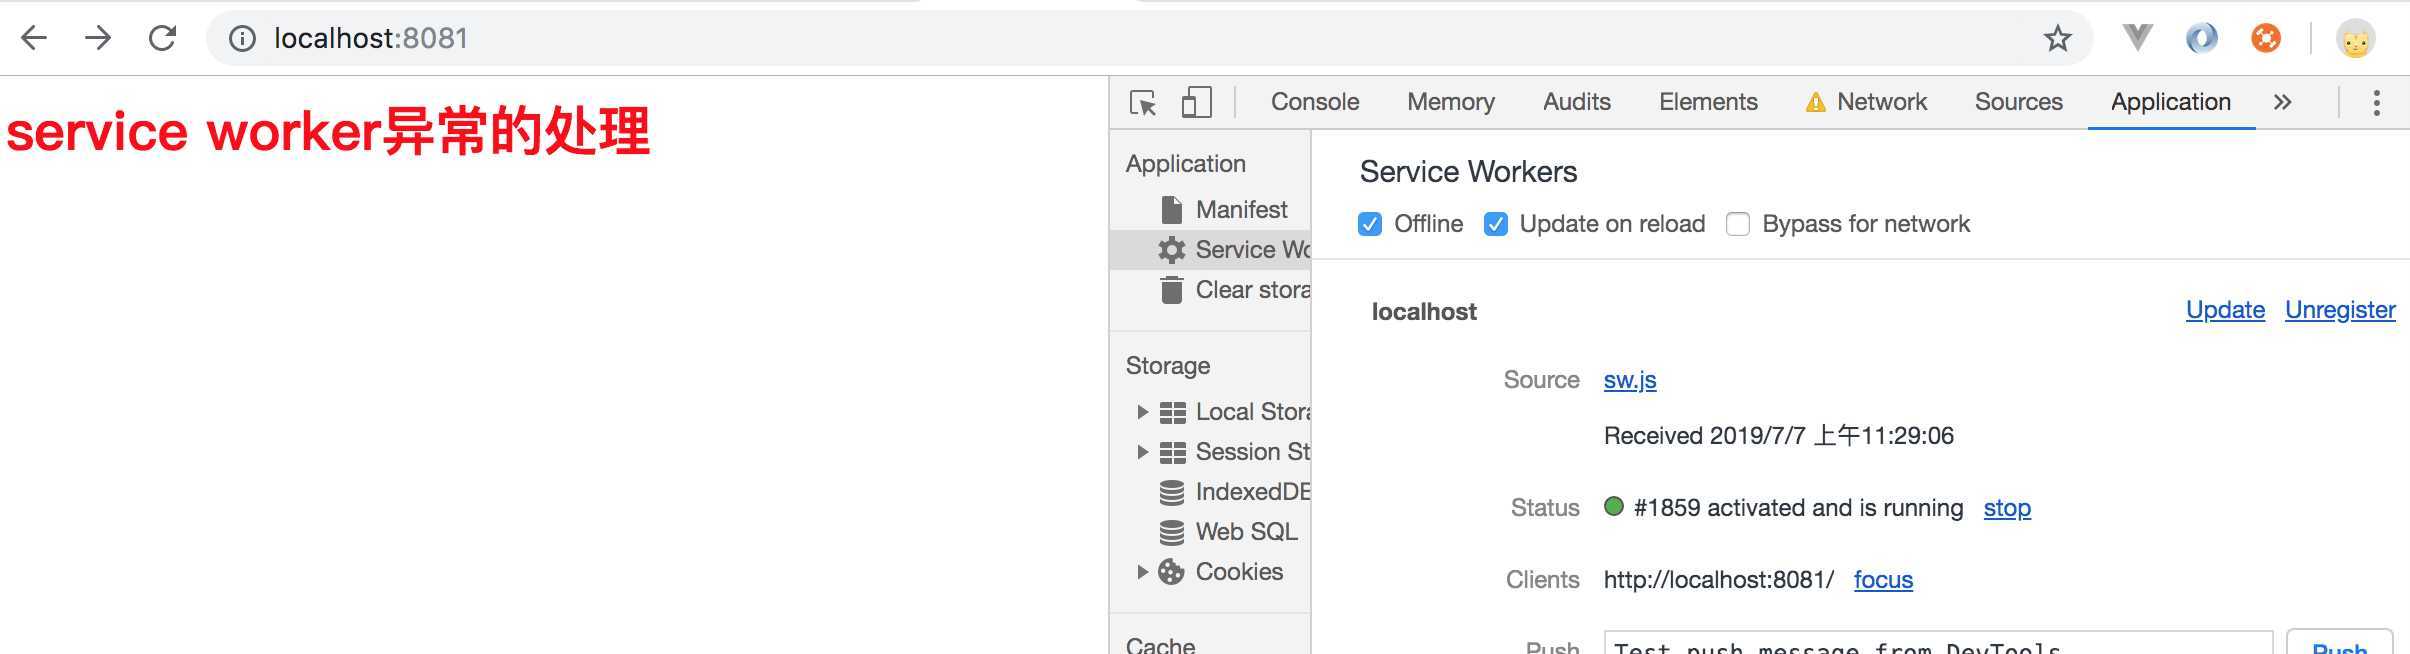The width and height of the screenshot is (2410, 654).
Task: Open the blue circular extension icon
Action: click(x=2201, y=38)
